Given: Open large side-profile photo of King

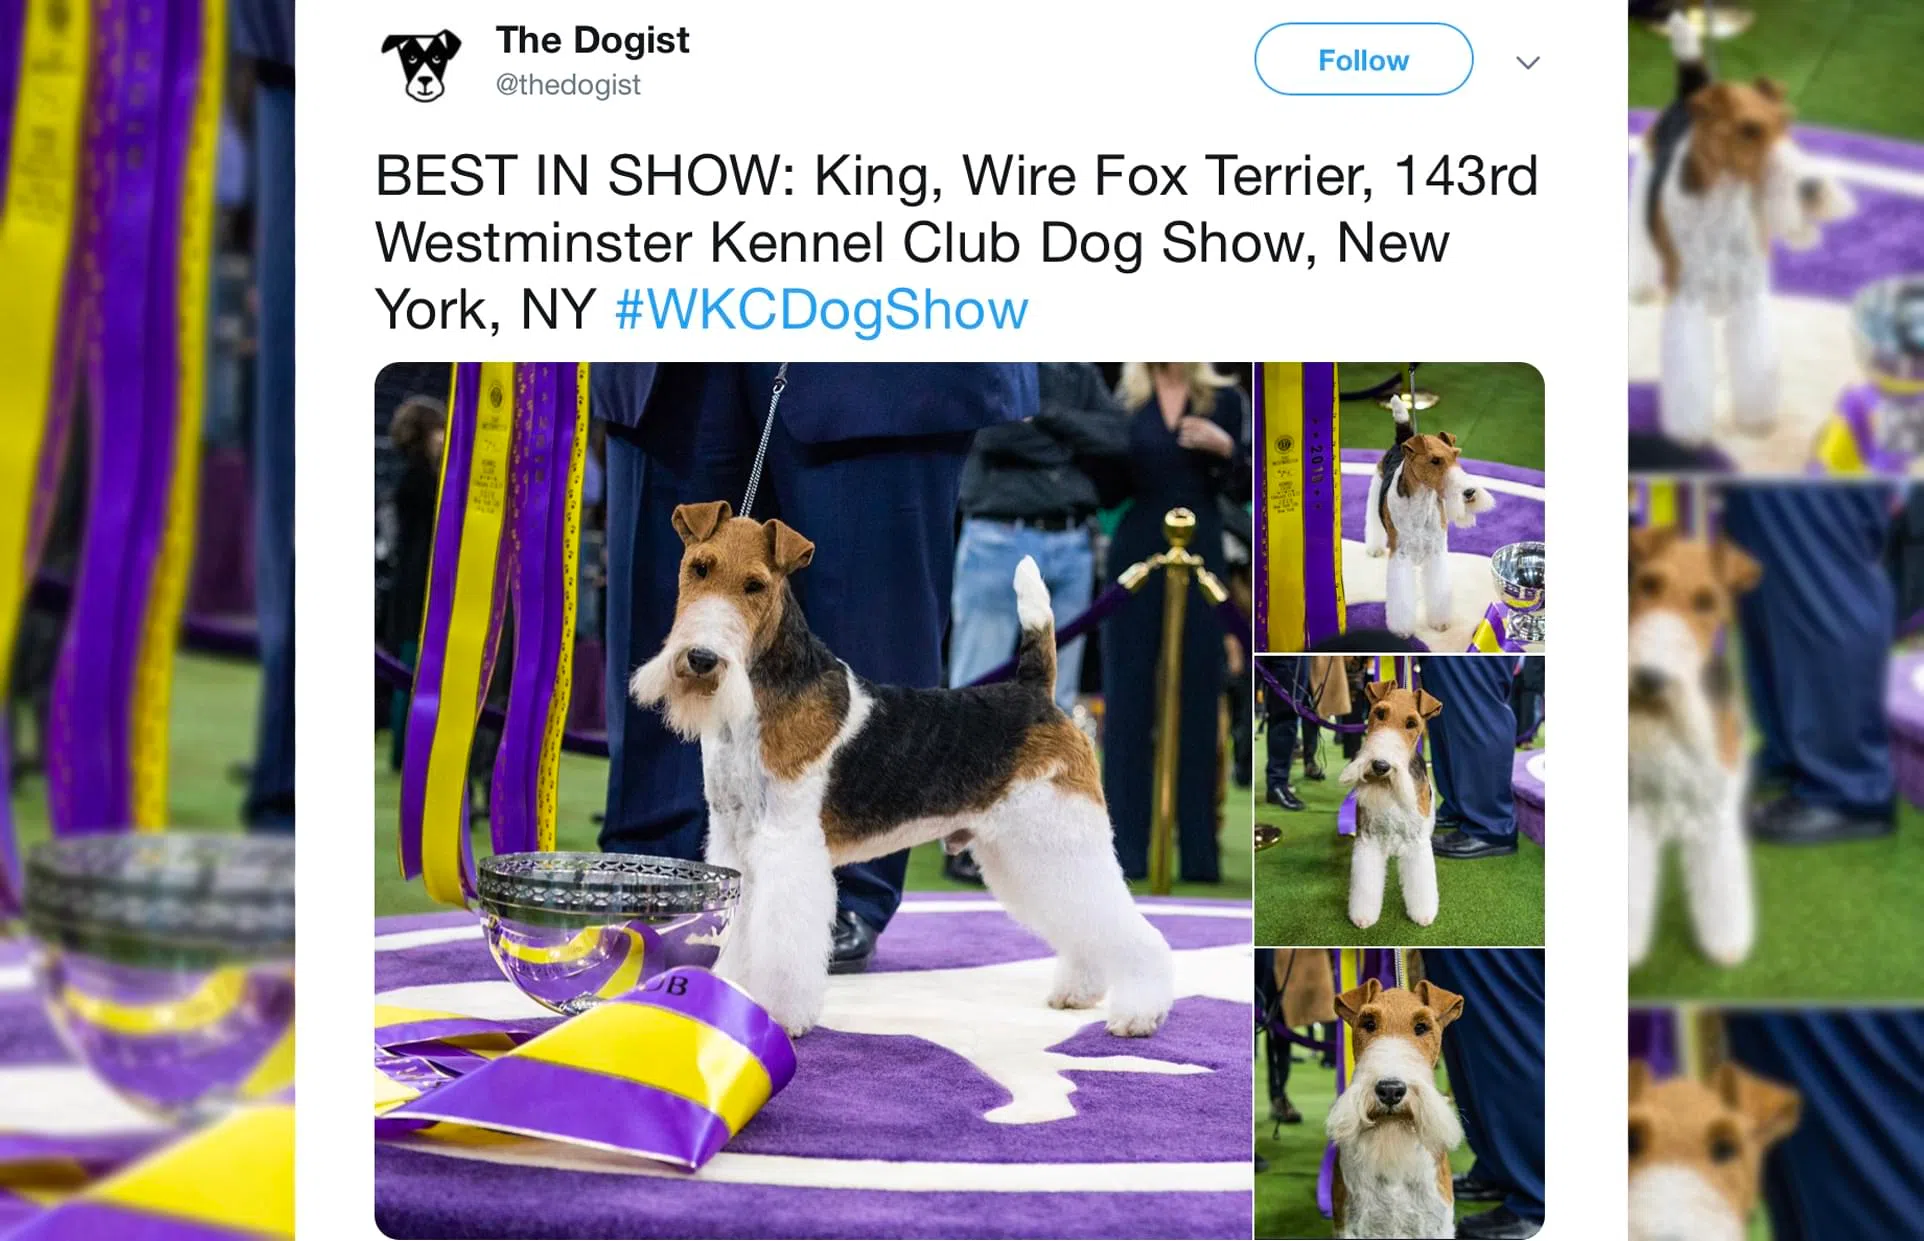Looking at the screenshot, I should [813, 801].
